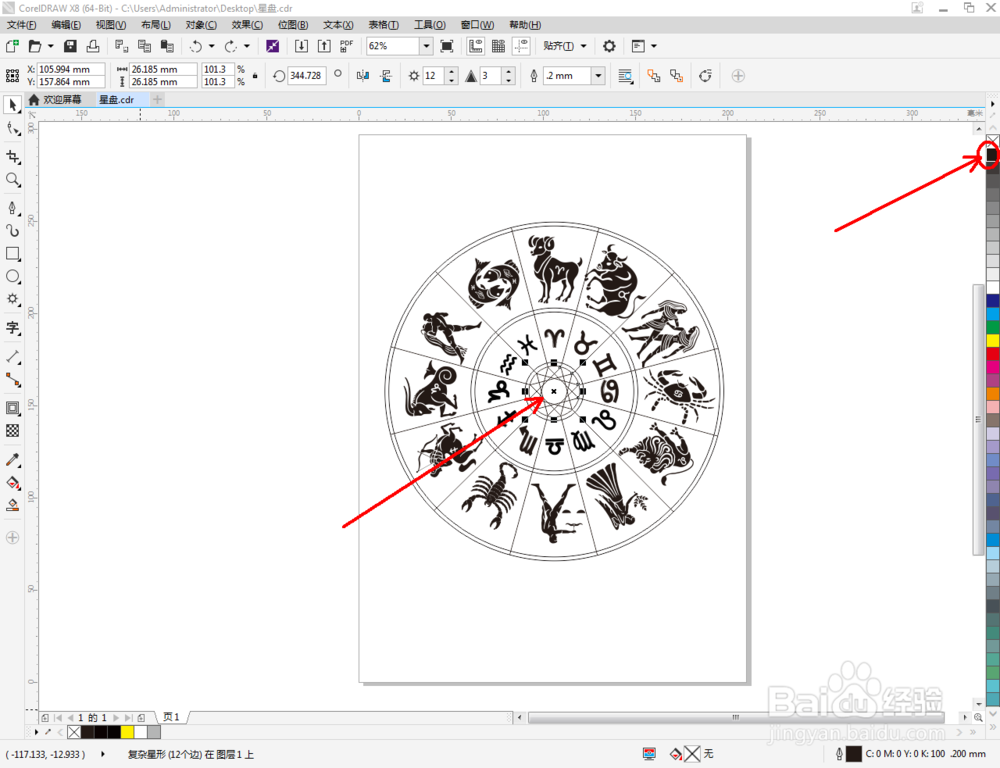Viewport: 1000px width, 768px height.
Task: Activate the Zoom magnifier tool
Action: pyautogui.click(x=12, y=179)
